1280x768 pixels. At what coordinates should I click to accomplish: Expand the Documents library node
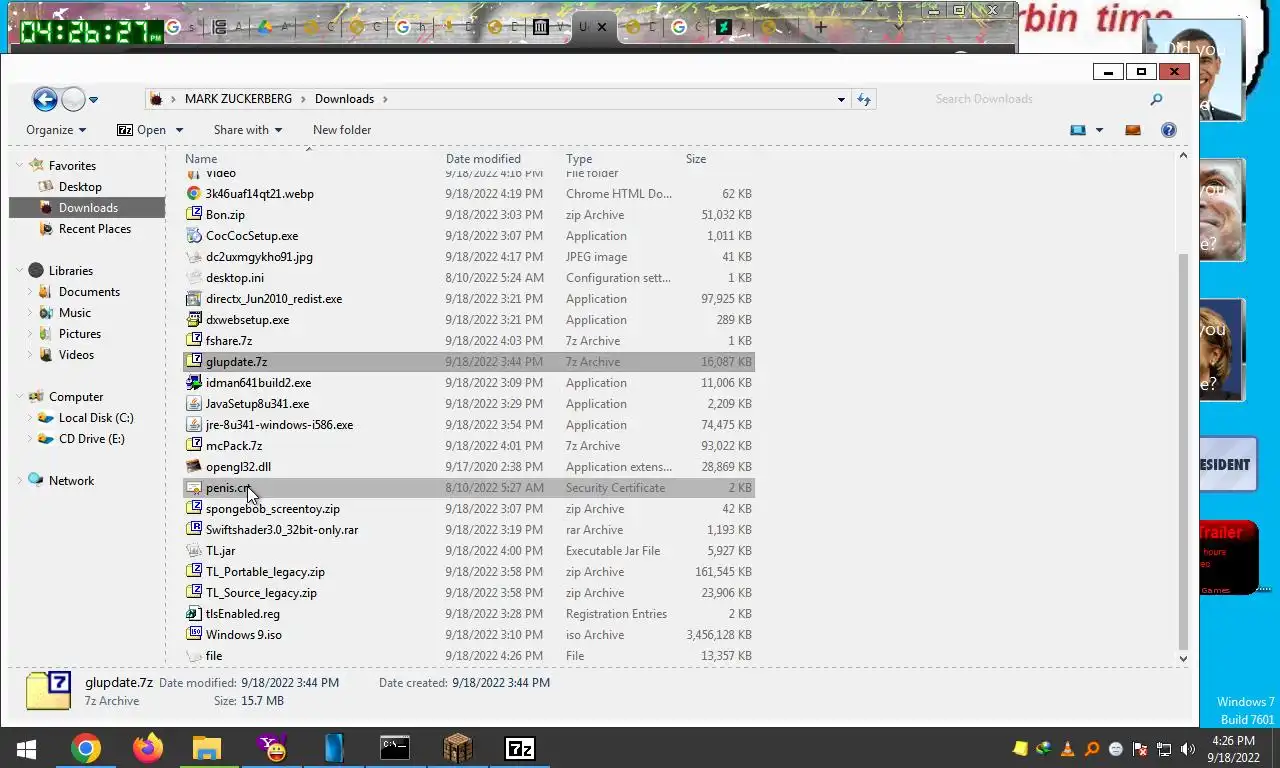point(29,292)
